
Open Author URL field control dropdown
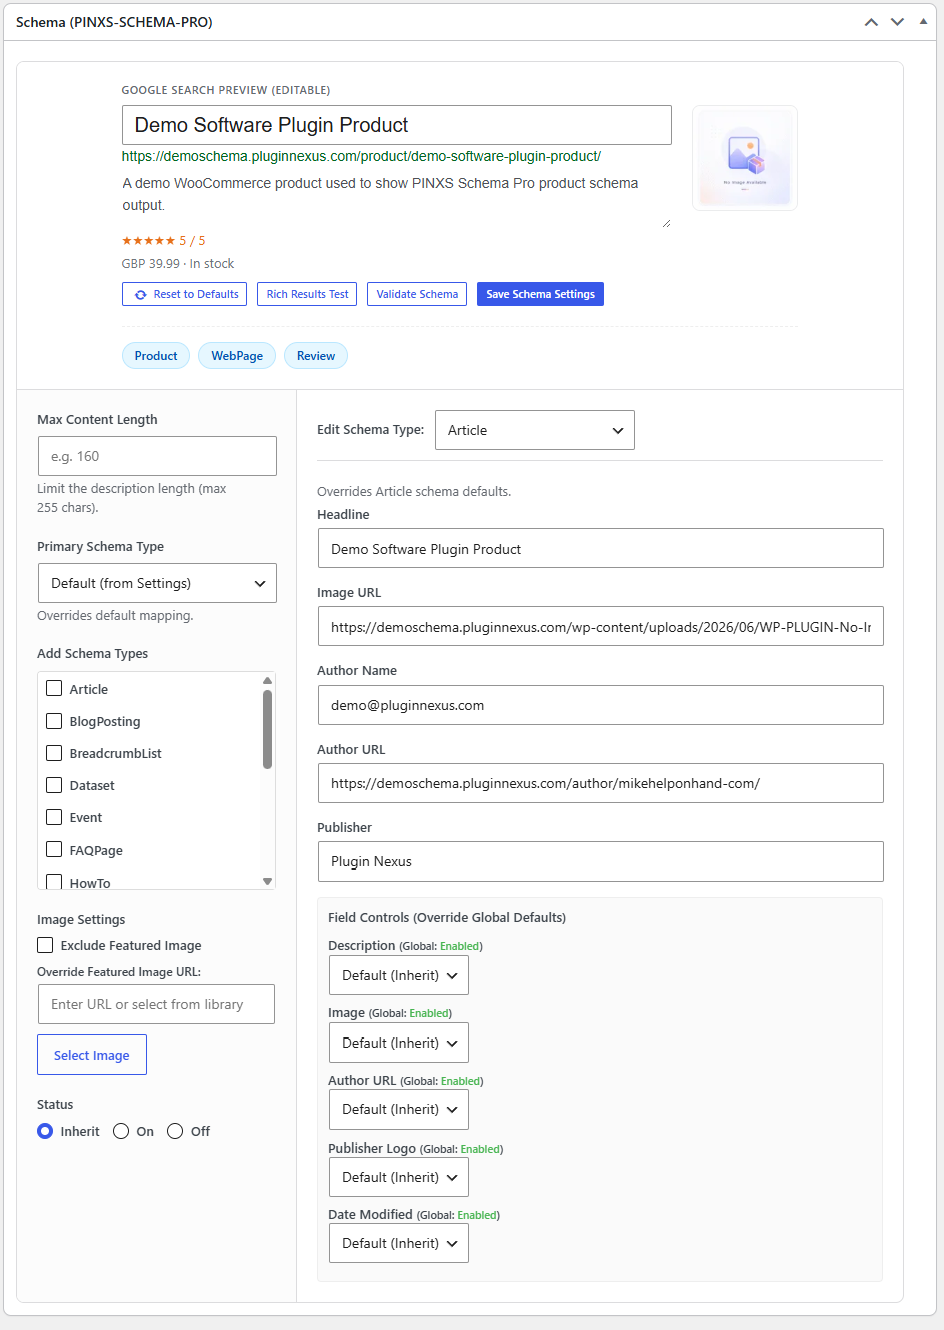point(399,1109)
